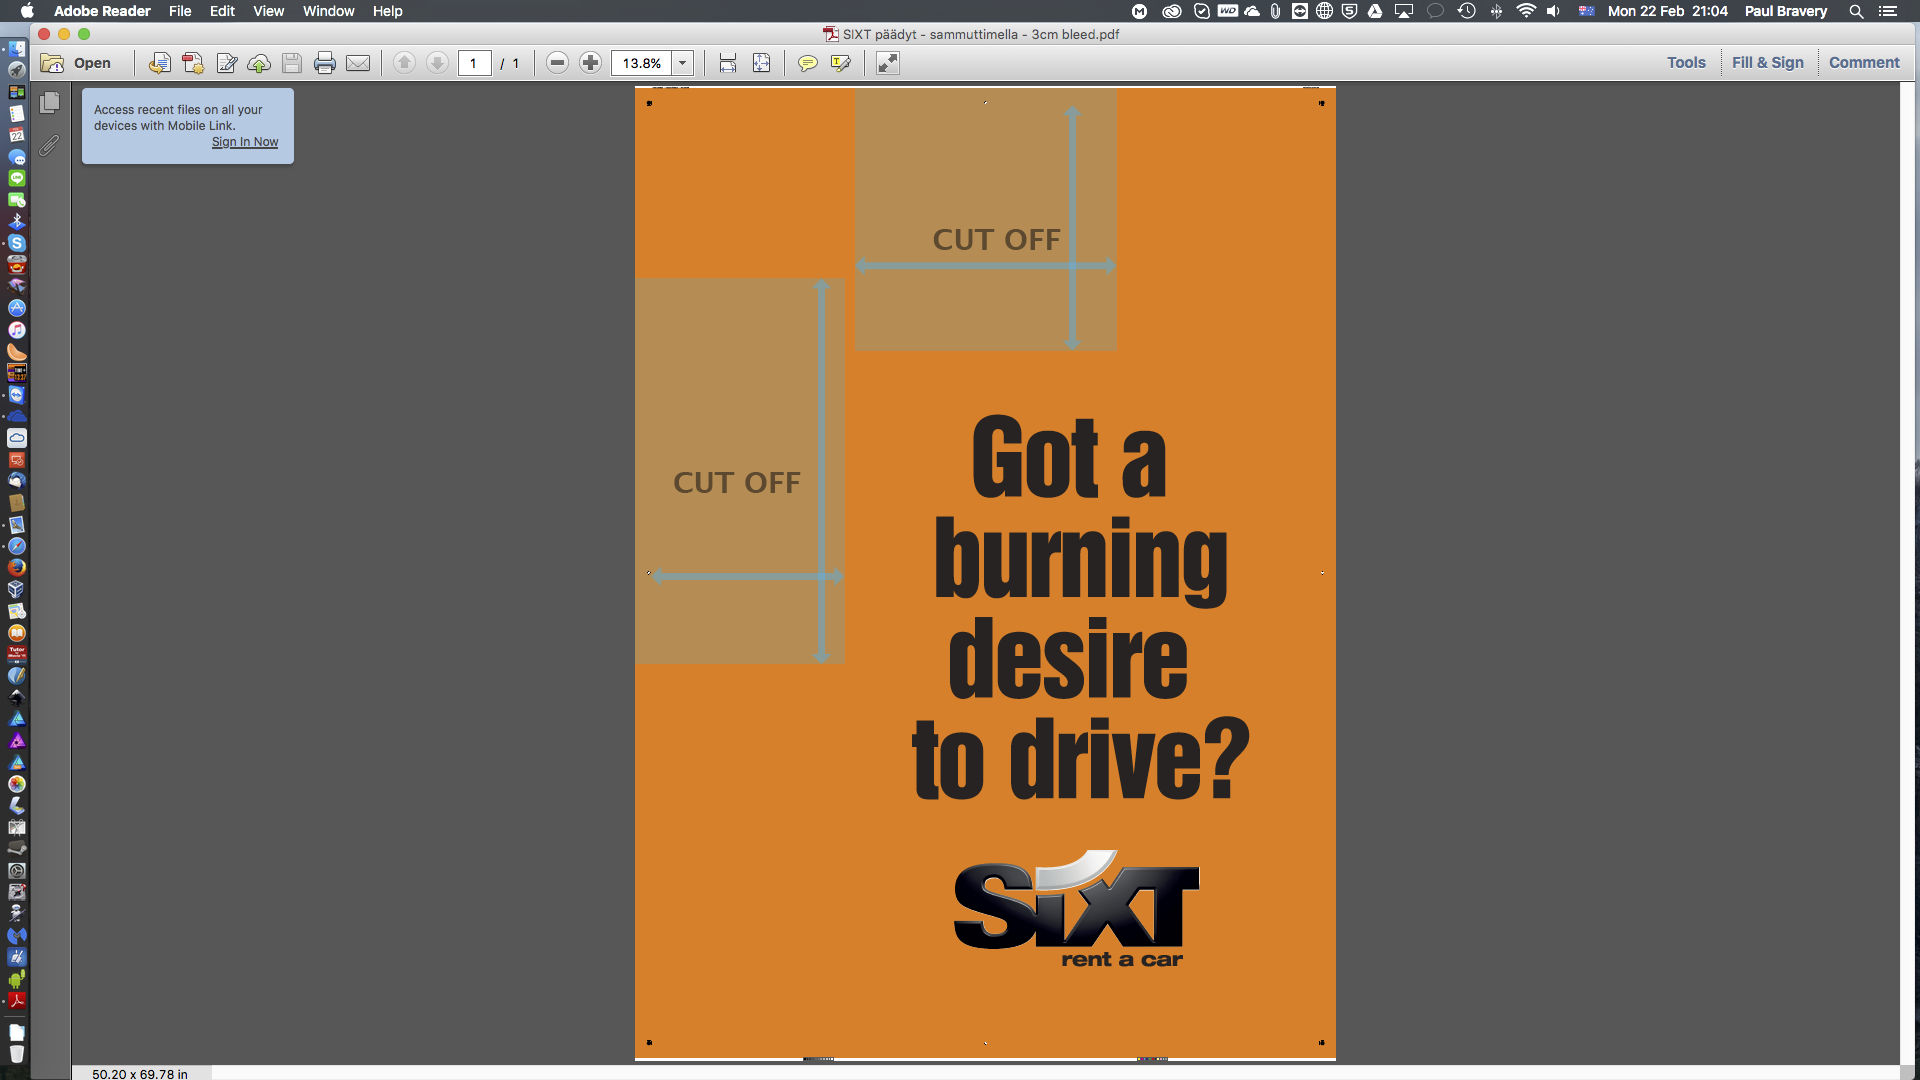The width and height of the screenshot is (1920, 1080).
Task: Open the zoom level dropdown arrow
Action: click(x=683, y=63)
